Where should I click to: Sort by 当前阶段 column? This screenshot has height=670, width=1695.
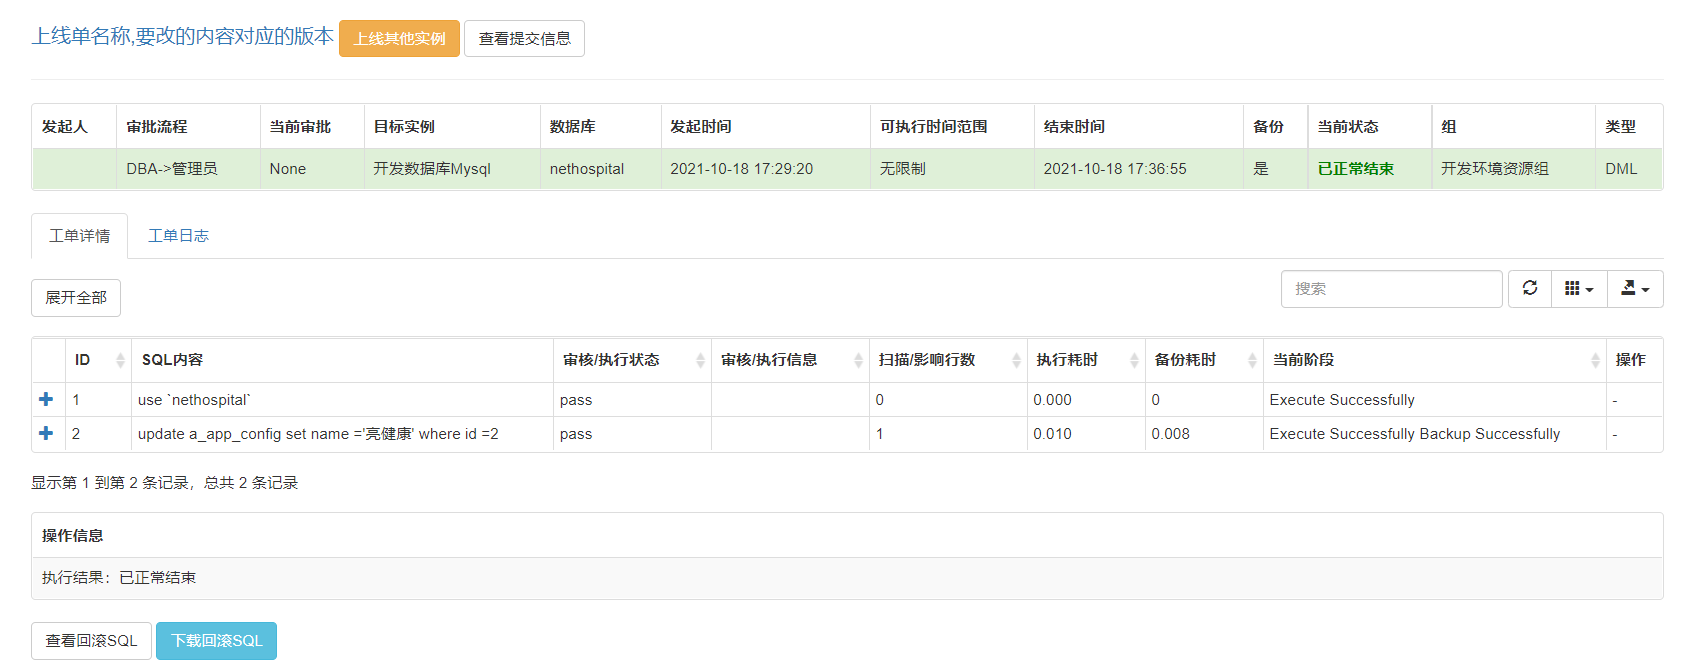pyautogui.click(x=1432, y=360)
